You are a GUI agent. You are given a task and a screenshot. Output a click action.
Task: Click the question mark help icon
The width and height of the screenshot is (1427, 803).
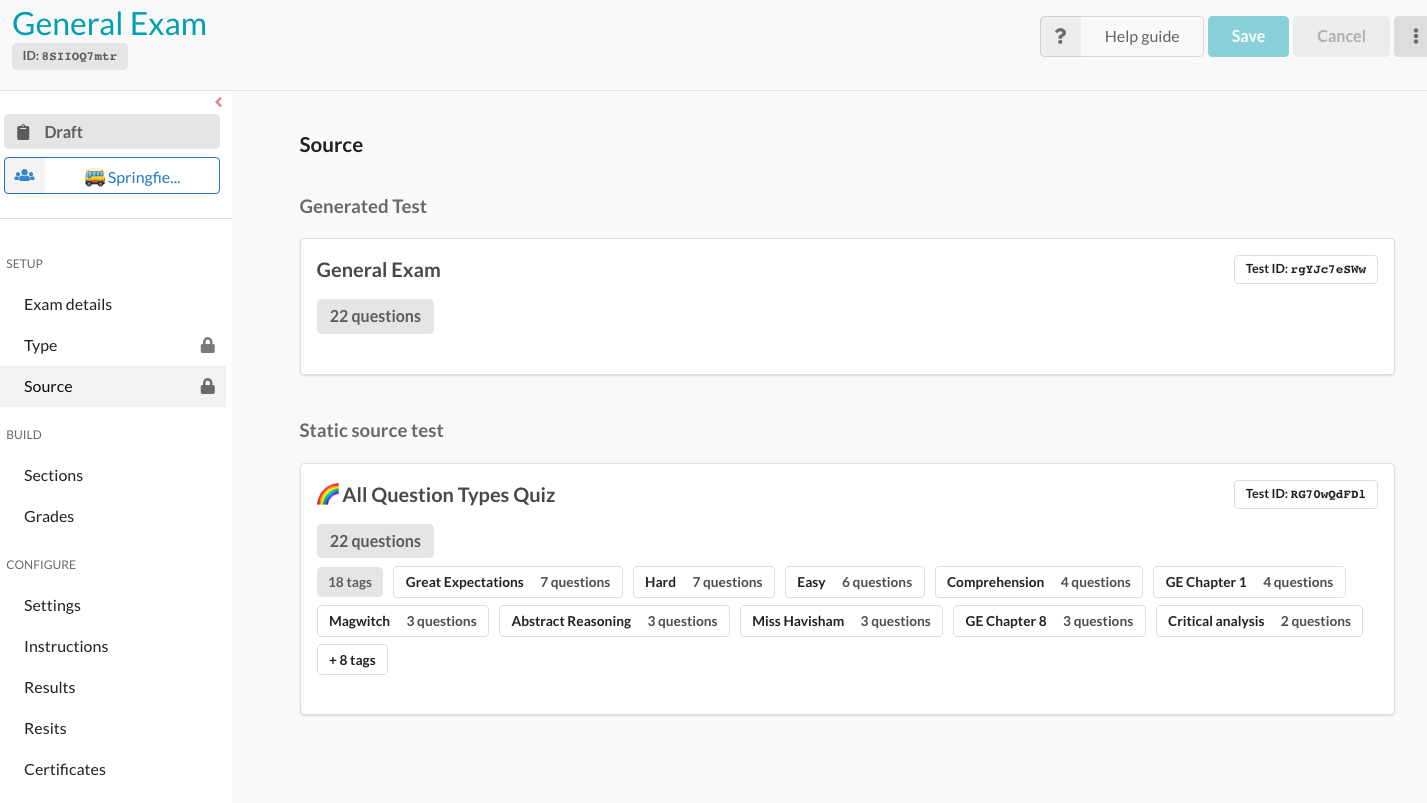tap(1060, 37)
